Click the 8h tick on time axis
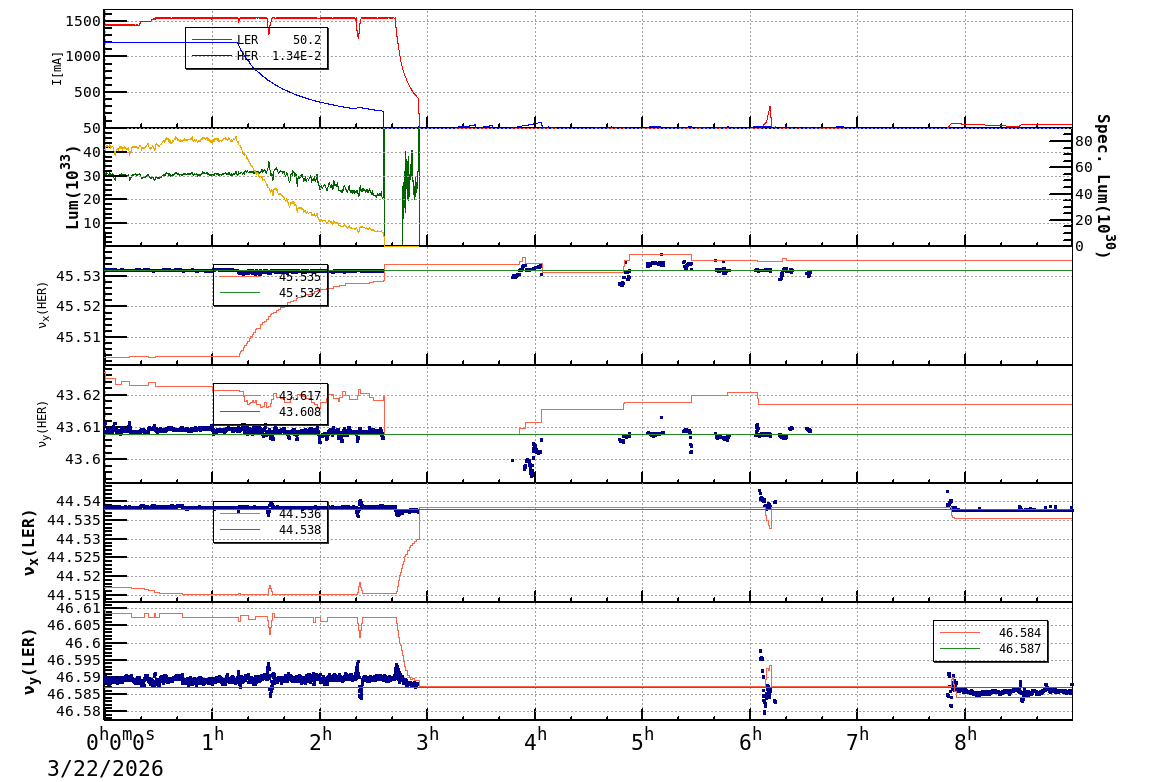 [x=965, y=741]
